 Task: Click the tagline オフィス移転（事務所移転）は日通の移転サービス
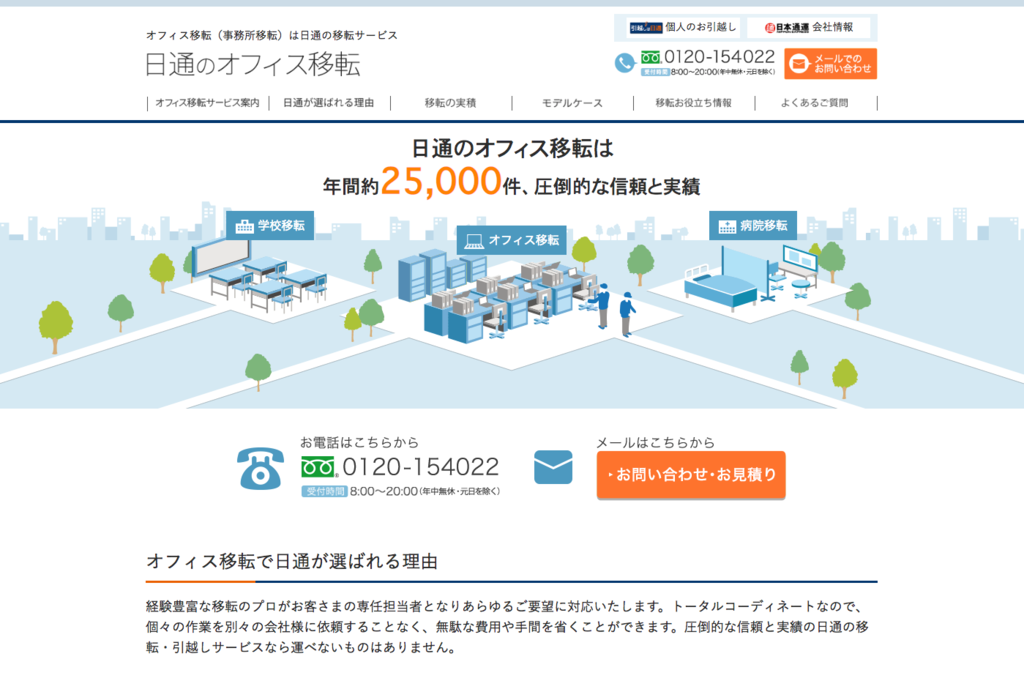coord(272,35)
